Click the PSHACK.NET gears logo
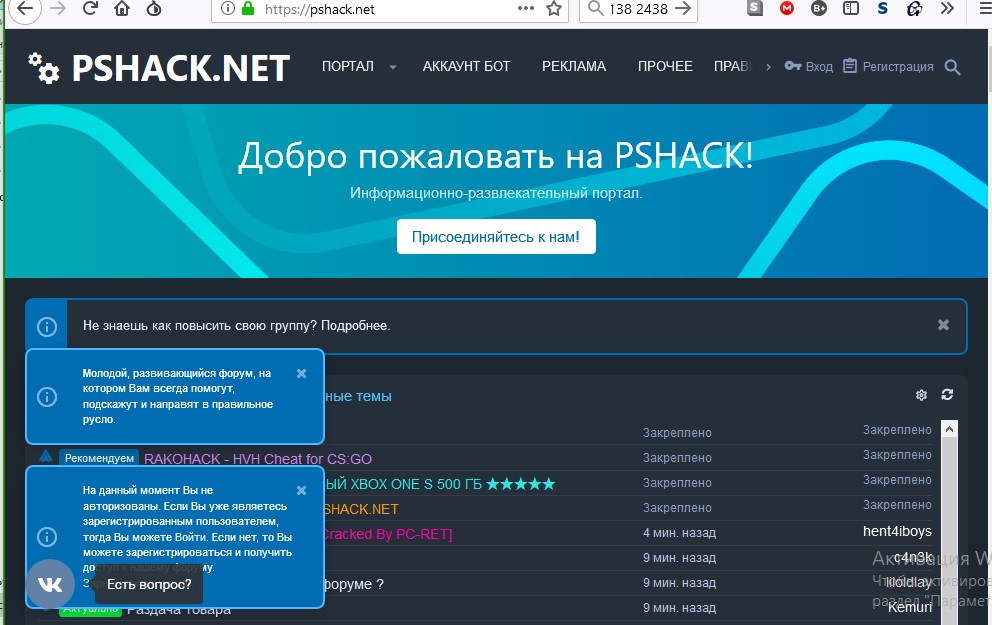Image resolution: width=992 pixels, height=625 pixels. coord(43,67)
